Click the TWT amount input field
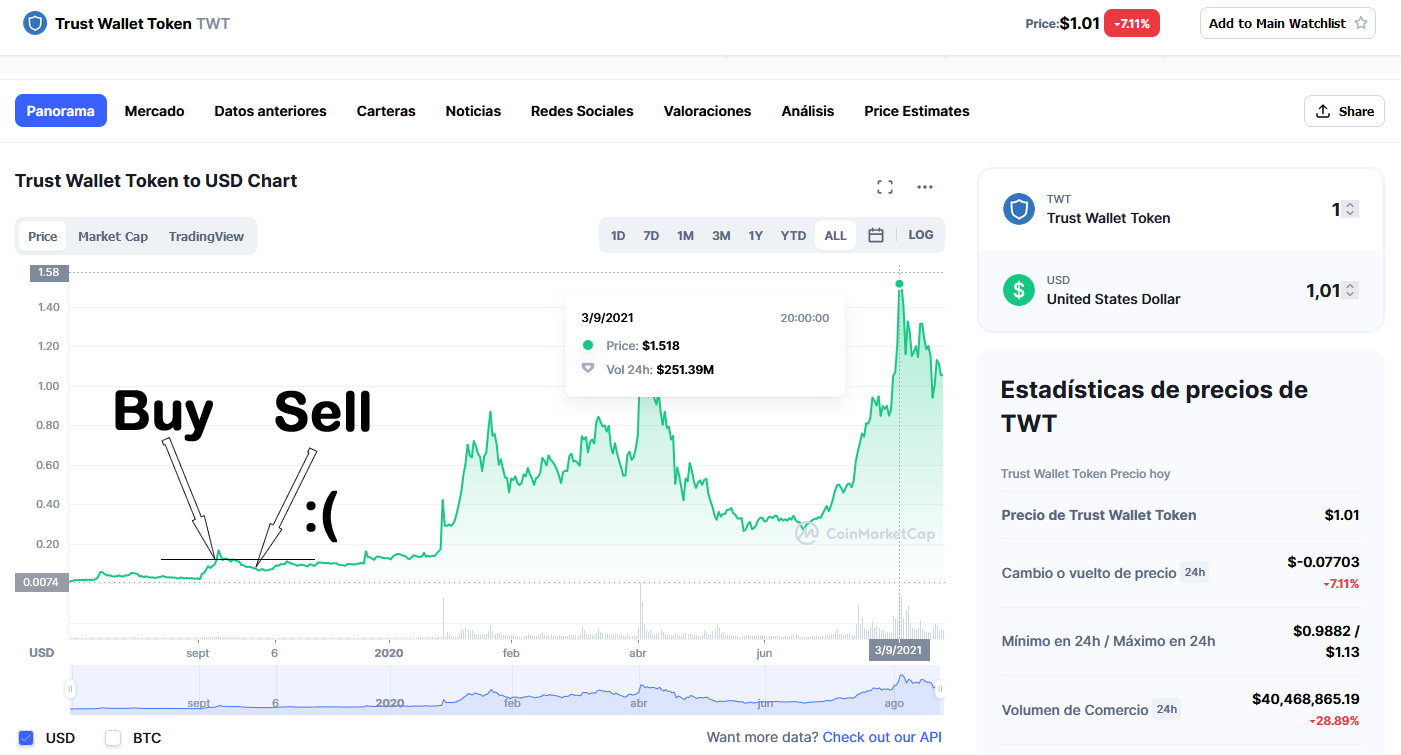Viewport: 1401px width, 755px height. (x=1334, y=209)
